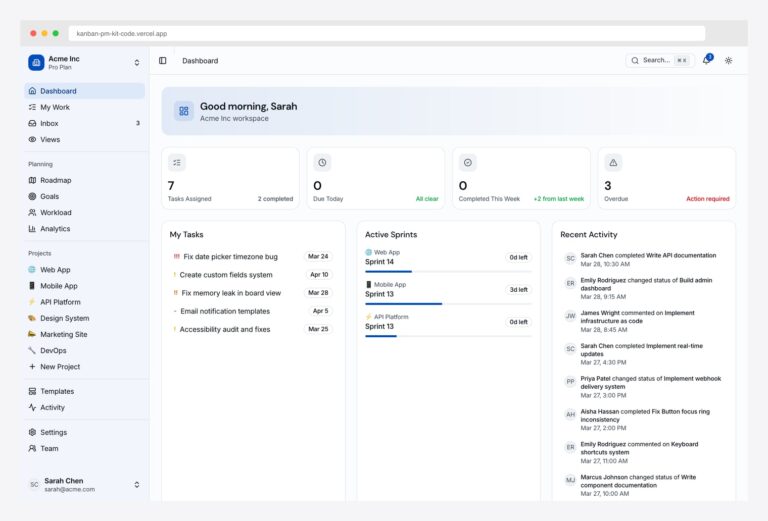Image resolution: width=768 pixels, height=521 pixels.
Task: Open the Accessibility audit and fixes task
Action: click(253, 329)
